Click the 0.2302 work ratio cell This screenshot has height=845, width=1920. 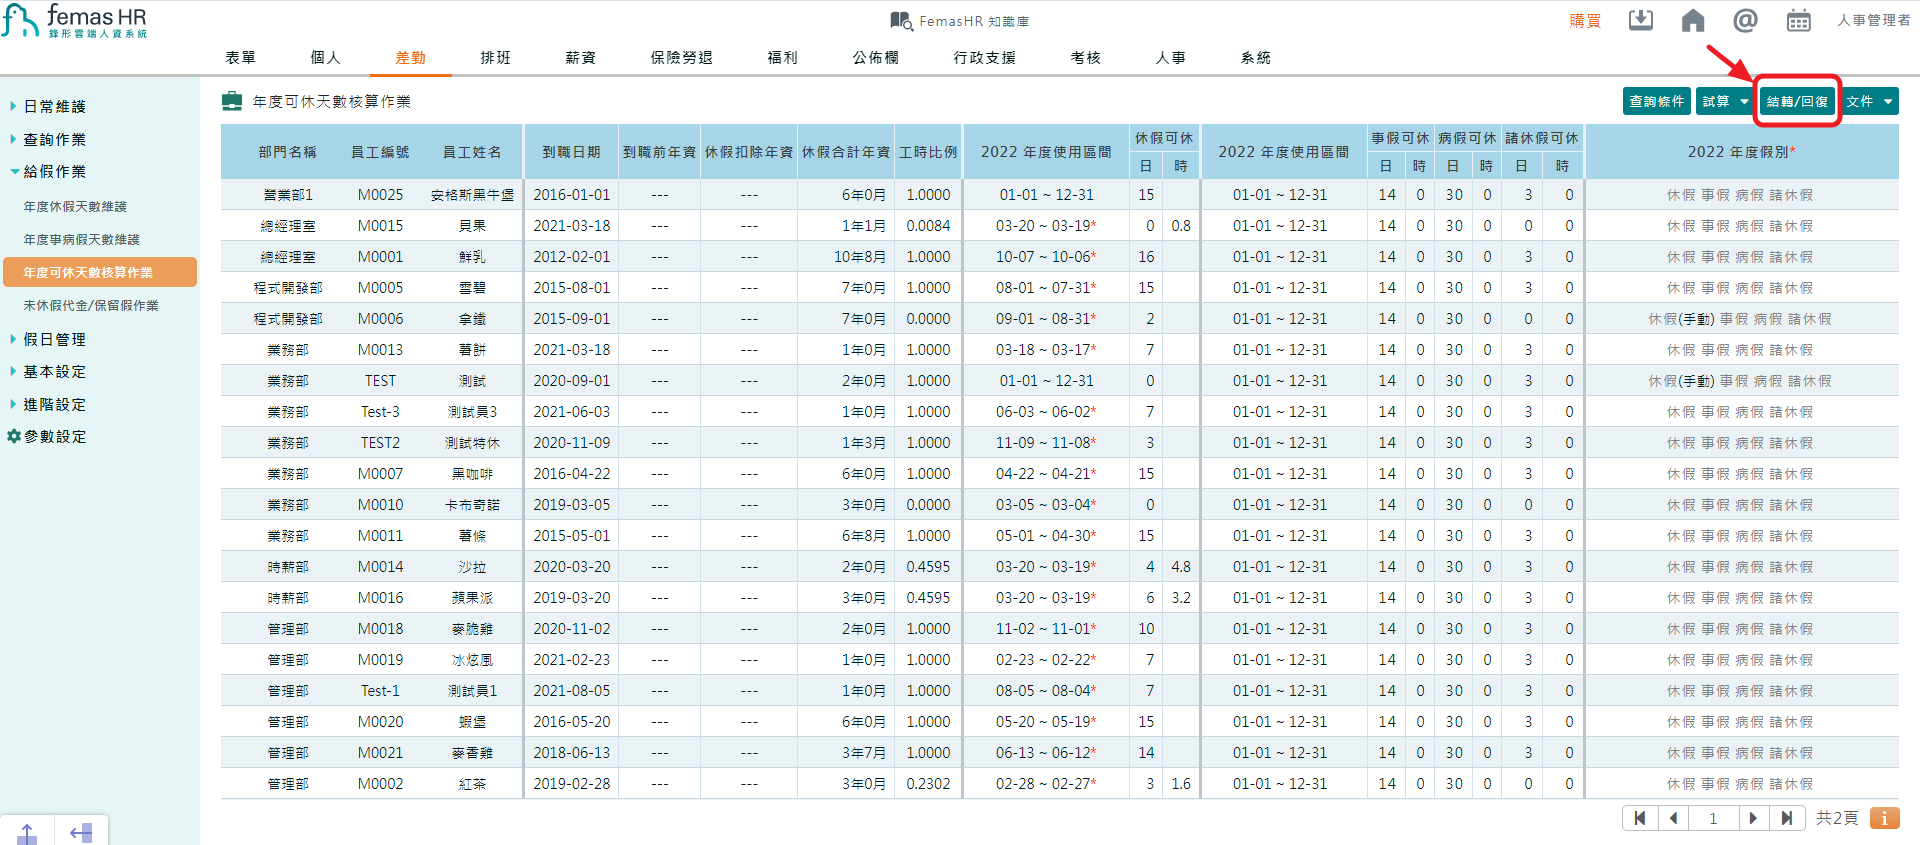point(928,784)
